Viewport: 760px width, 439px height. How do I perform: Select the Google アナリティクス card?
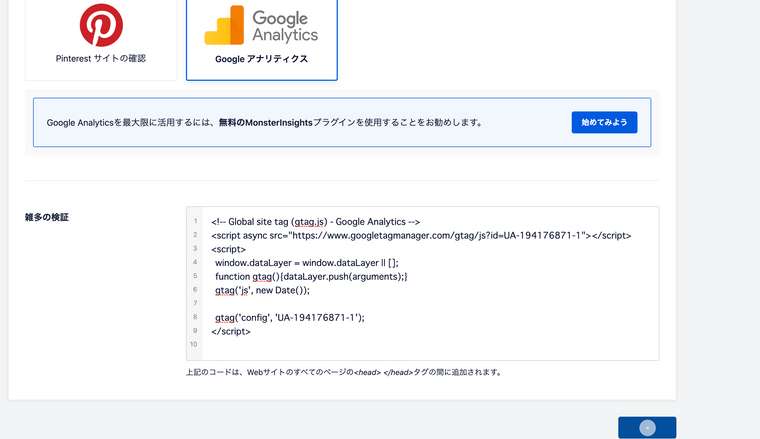pos(262,39)
